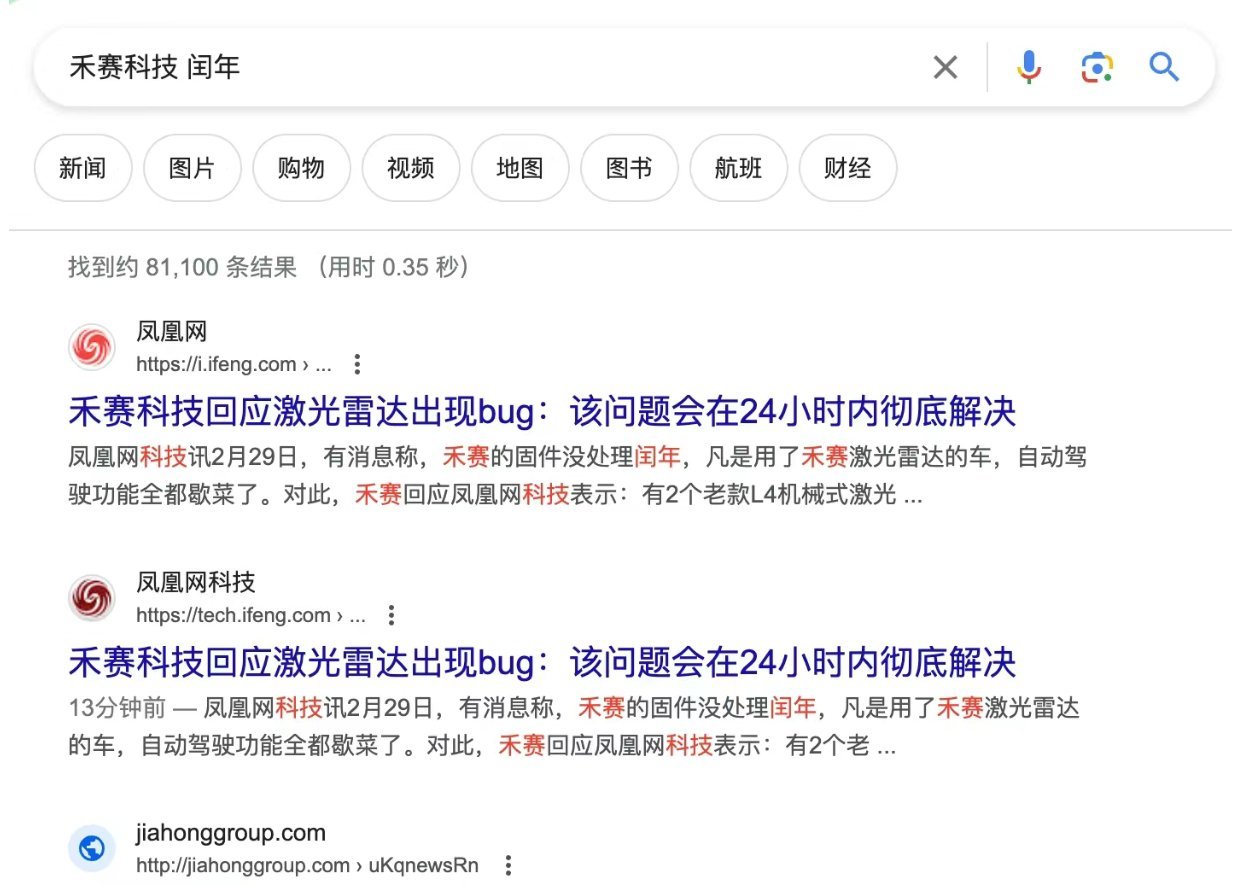Click the jiahonggroup.com site name
Image resolution: width=1239 pixels, height=895 pixels.
231,832
